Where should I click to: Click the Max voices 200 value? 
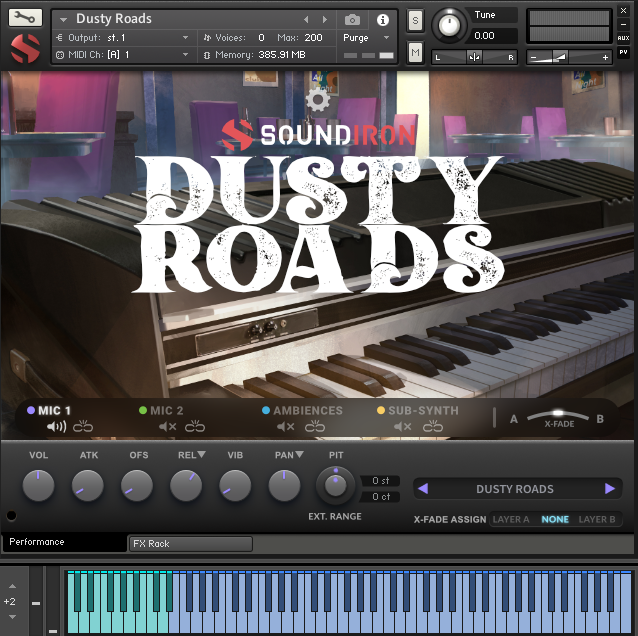point(313,37)
